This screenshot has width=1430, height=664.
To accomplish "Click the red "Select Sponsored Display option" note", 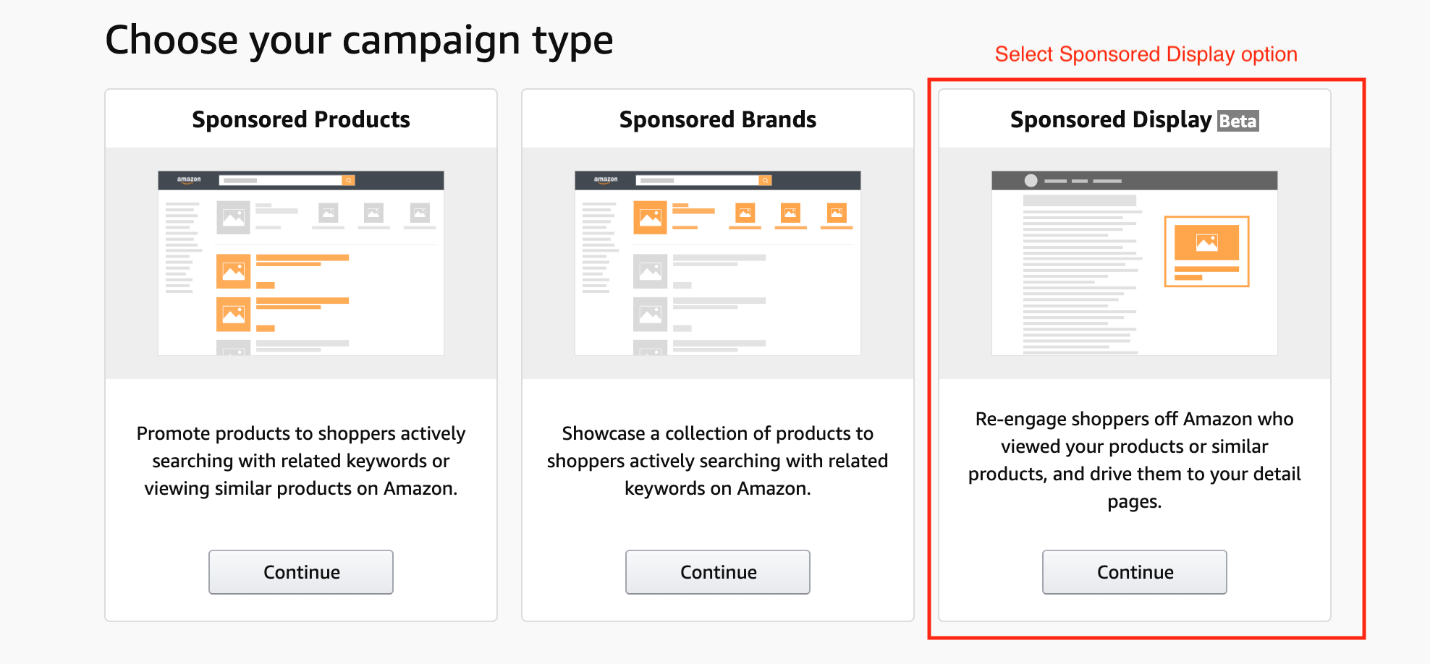I will pyautogui.click(x=1146, y=55).
